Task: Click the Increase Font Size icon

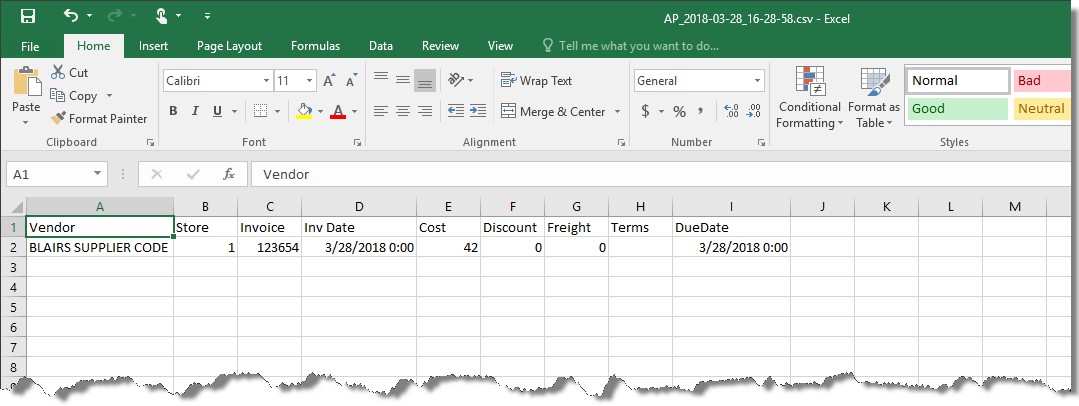Action: click(330, 81)
